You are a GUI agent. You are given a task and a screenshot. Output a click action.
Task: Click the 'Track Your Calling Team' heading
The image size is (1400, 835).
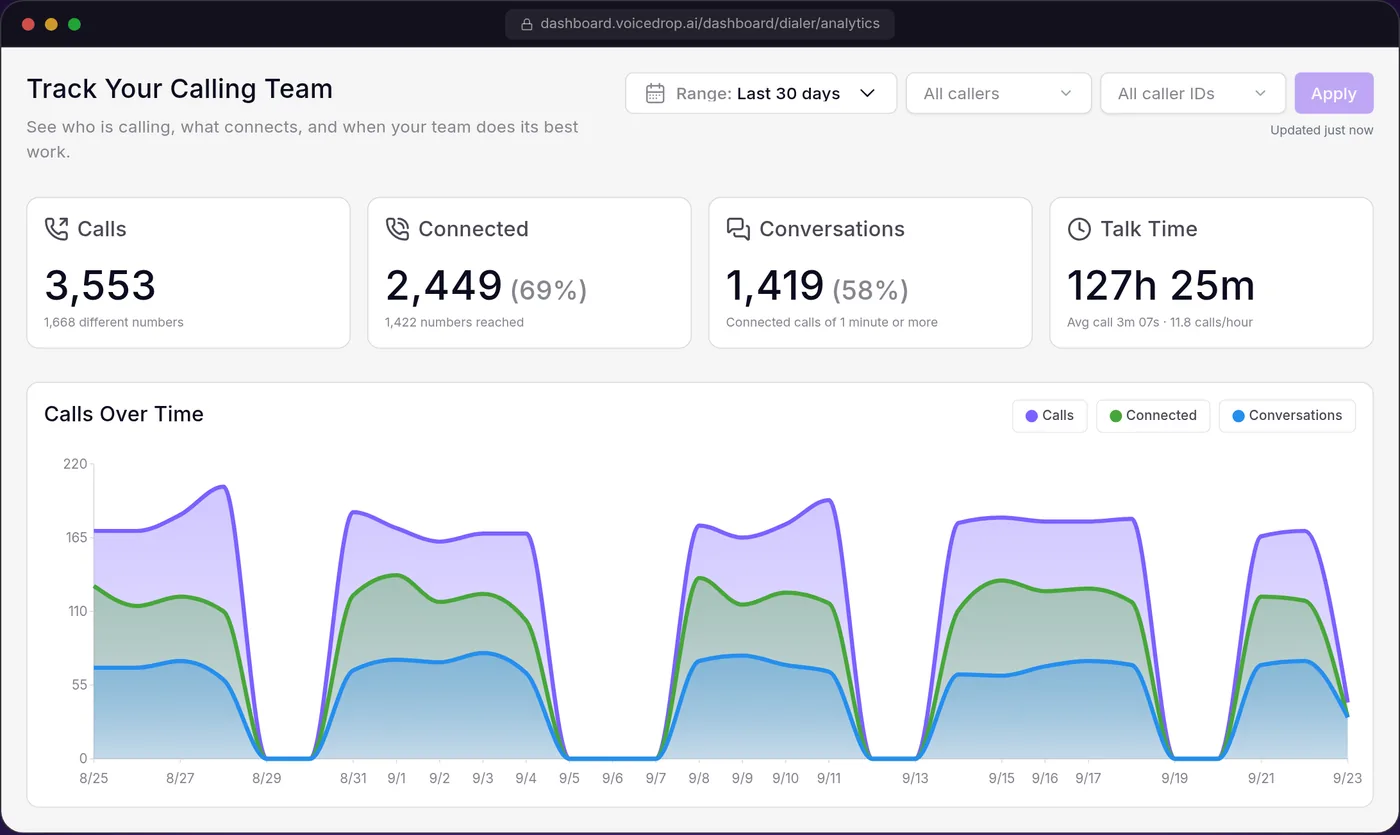180,89
